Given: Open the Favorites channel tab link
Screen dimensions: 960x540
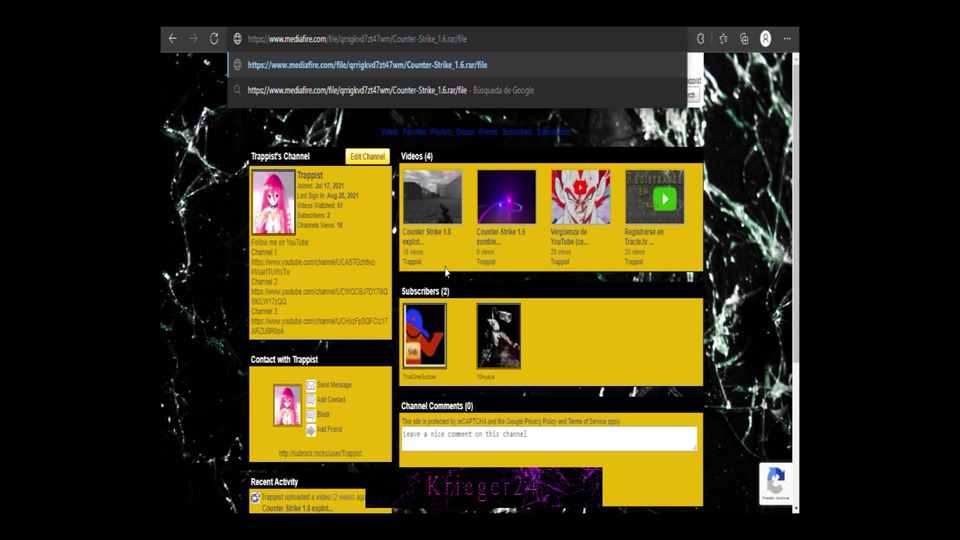Looking at the screenshot, I should click(x=414, y=132).
